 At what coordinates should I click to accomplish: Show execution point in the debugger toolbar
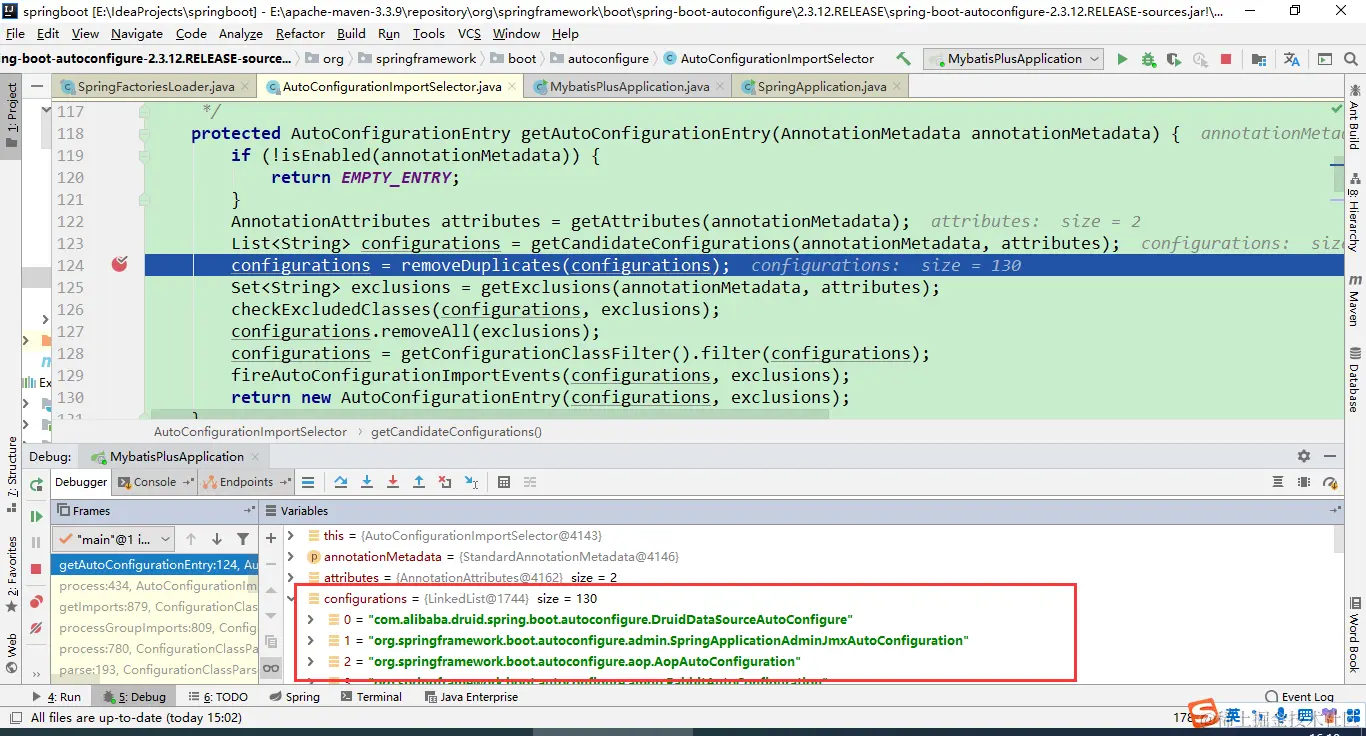pyautogui.click(x=308, y=482)
